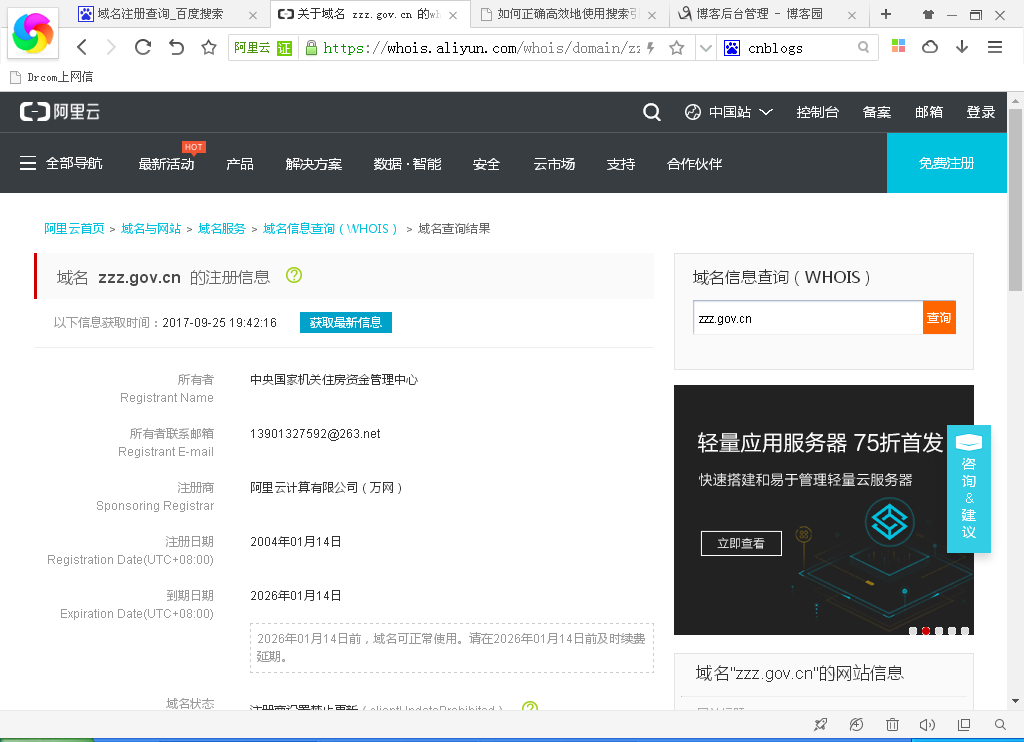Click the Baidu paw search engine icon
Screen dimensions: 1024x742
tap(732, 48)
